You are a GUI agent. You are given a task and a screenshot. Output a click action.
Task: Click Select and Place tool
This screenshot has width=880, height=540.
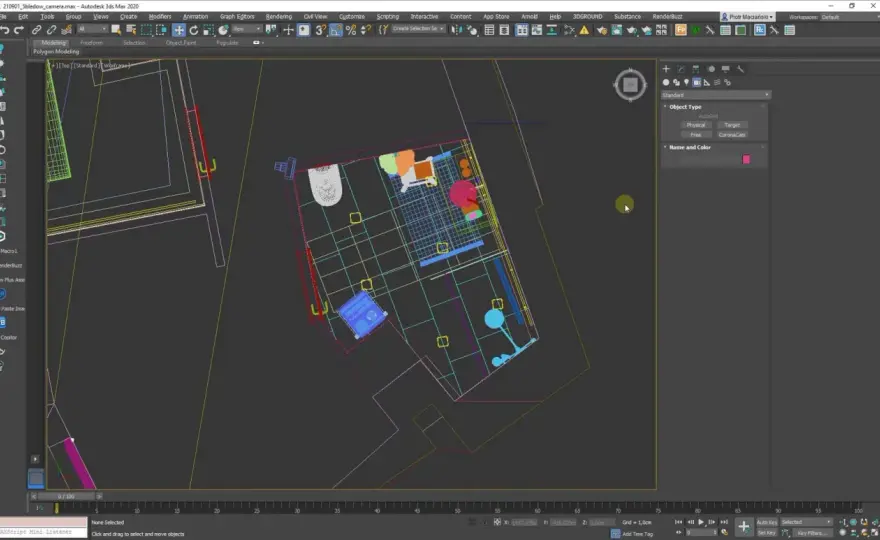click(223, 30)
